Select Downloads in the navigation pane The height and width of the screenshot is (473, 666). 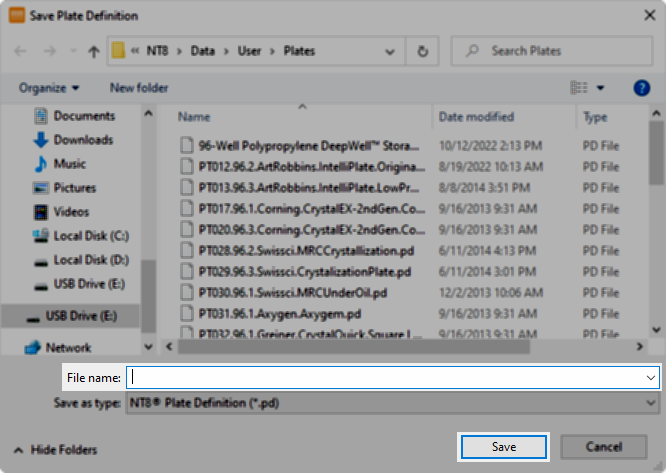pyautogui.click(x=82, y=140)
